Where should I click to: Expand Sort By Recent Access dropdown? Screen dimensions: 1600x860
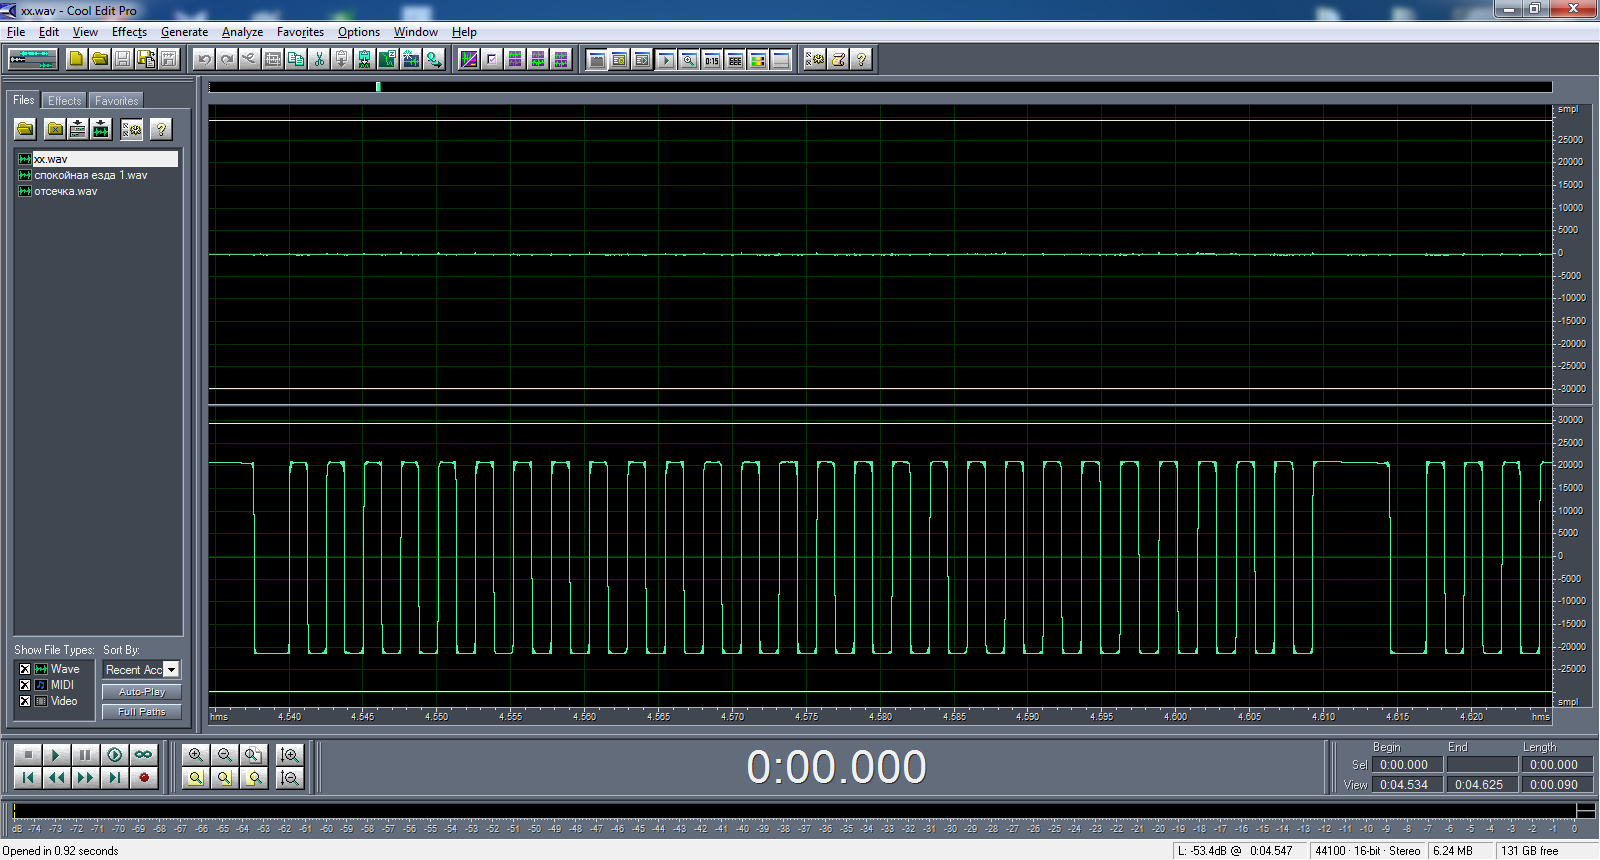click(172, 670)
